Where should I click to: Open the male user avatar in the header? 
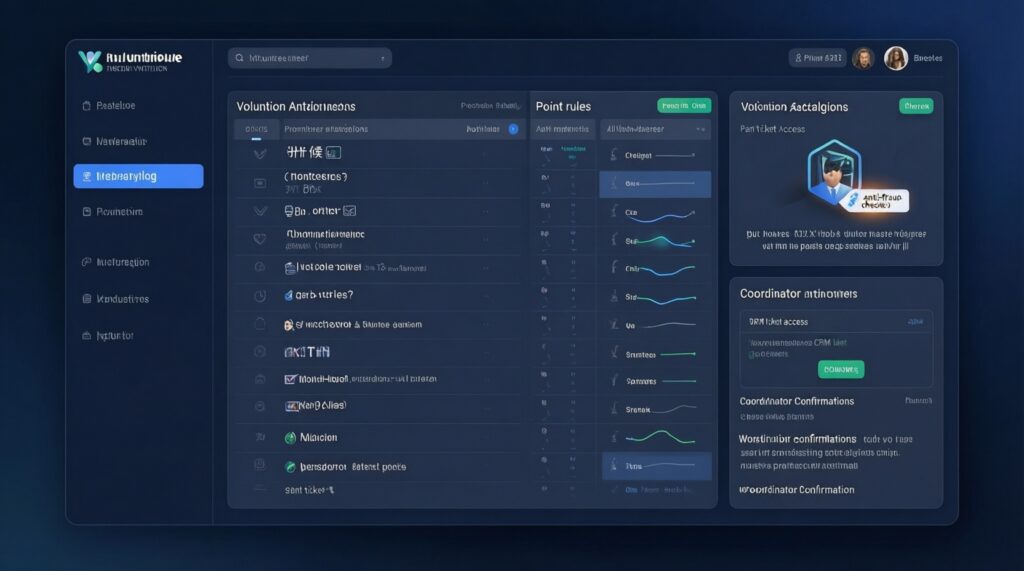click(x=863, y=58)
